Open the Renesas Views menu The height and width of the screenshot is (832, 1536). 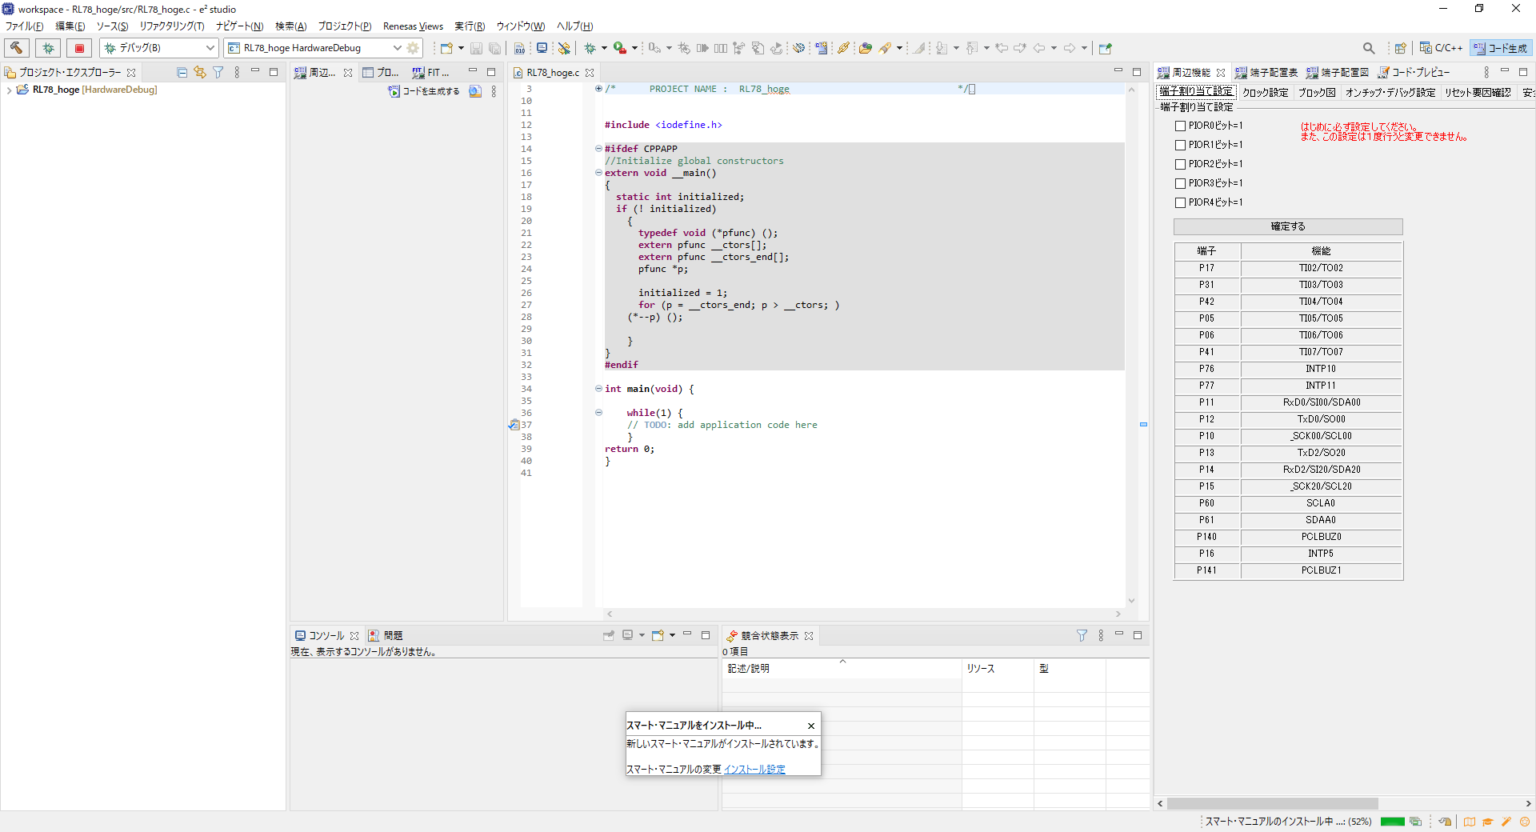click(x=412, y=26)
